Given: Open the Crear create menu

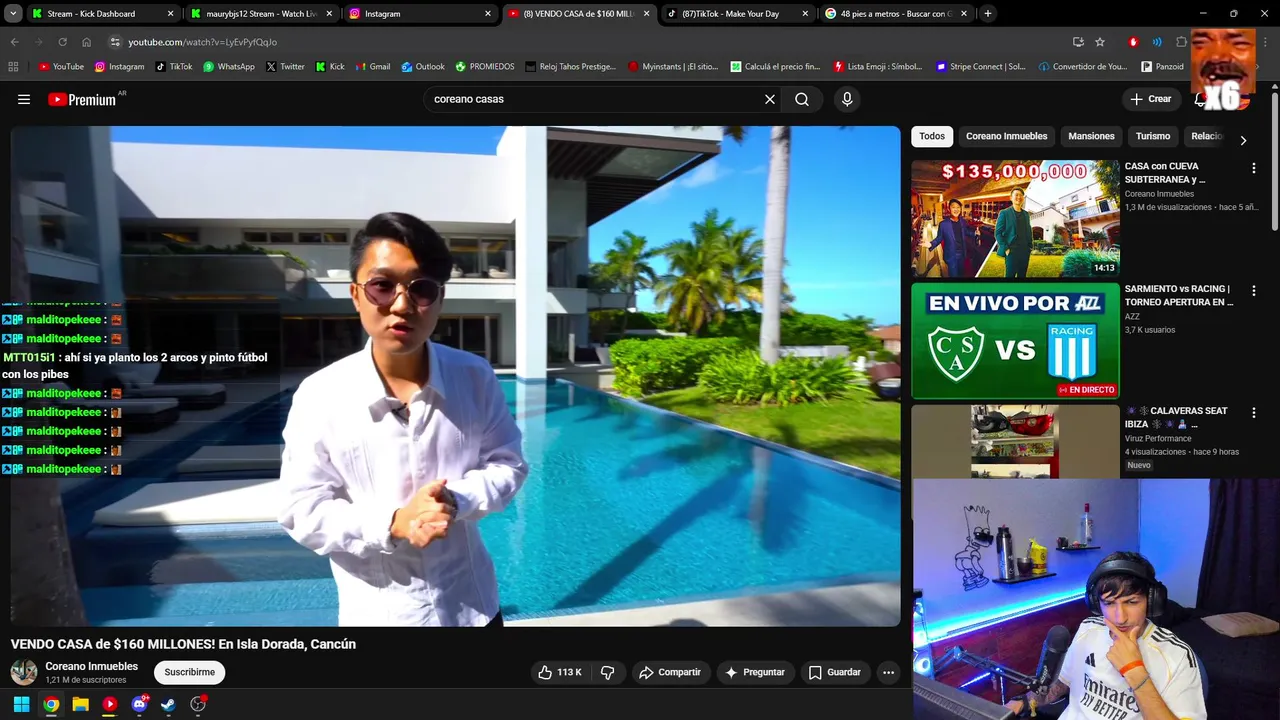Looking at the screenshot, I should [1150, 99].
